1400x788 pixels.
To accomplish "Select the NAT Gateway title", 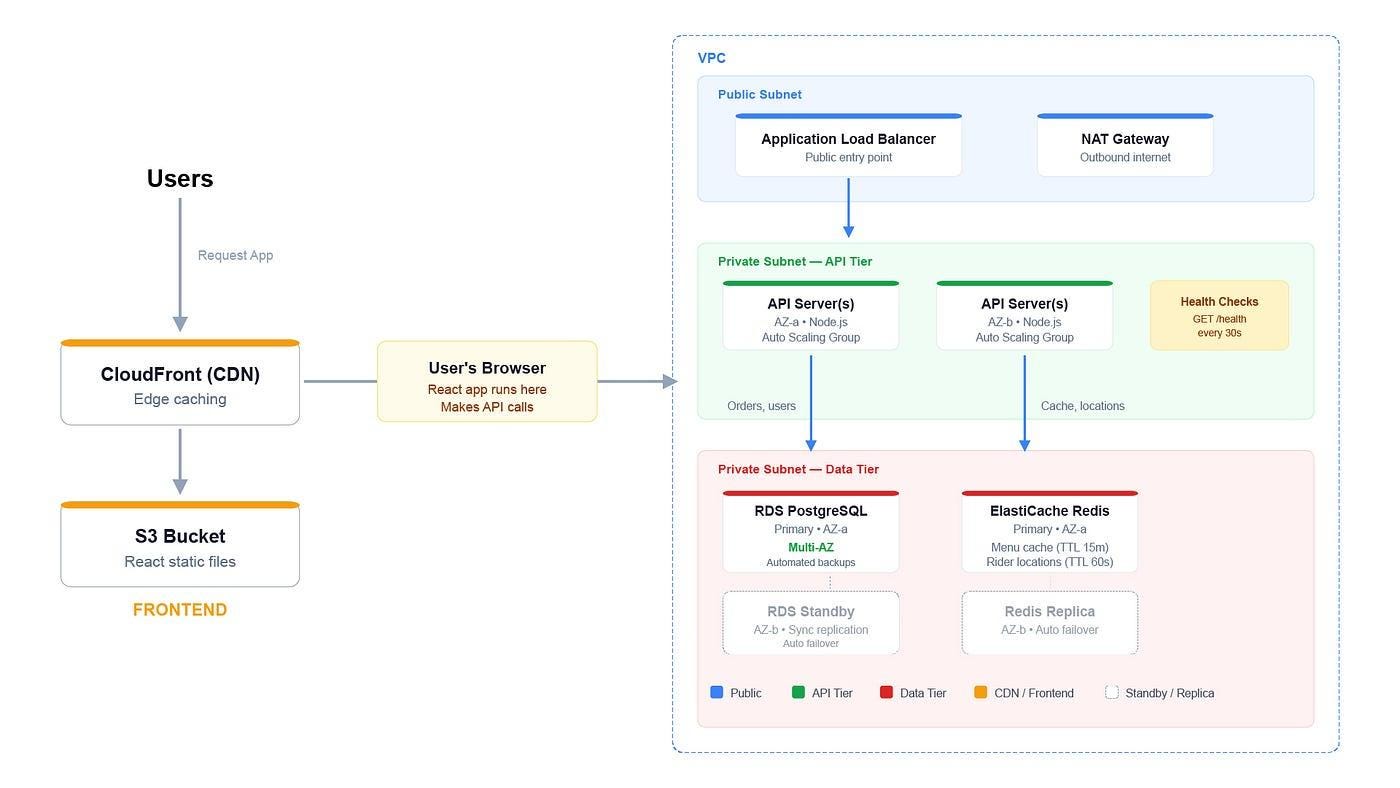I will [1125, 139].
